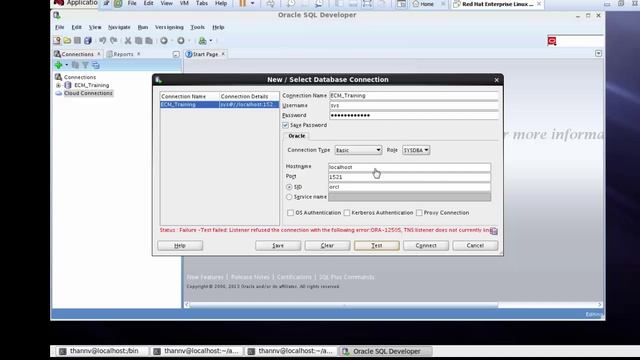Click the Open folder toolbar icon
Viewport: 640px width, 360px height.
tap(67, 40)
